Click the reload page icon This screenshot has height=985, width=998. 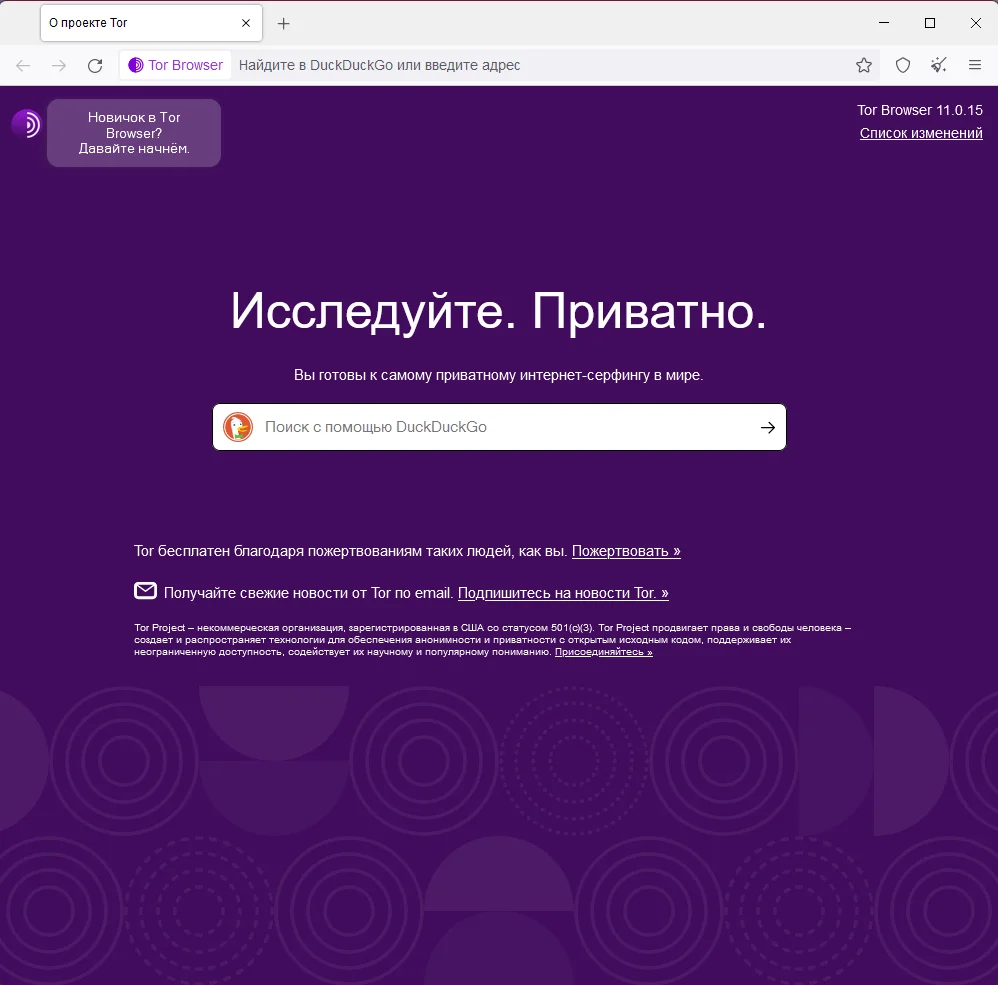coord(95,66)
